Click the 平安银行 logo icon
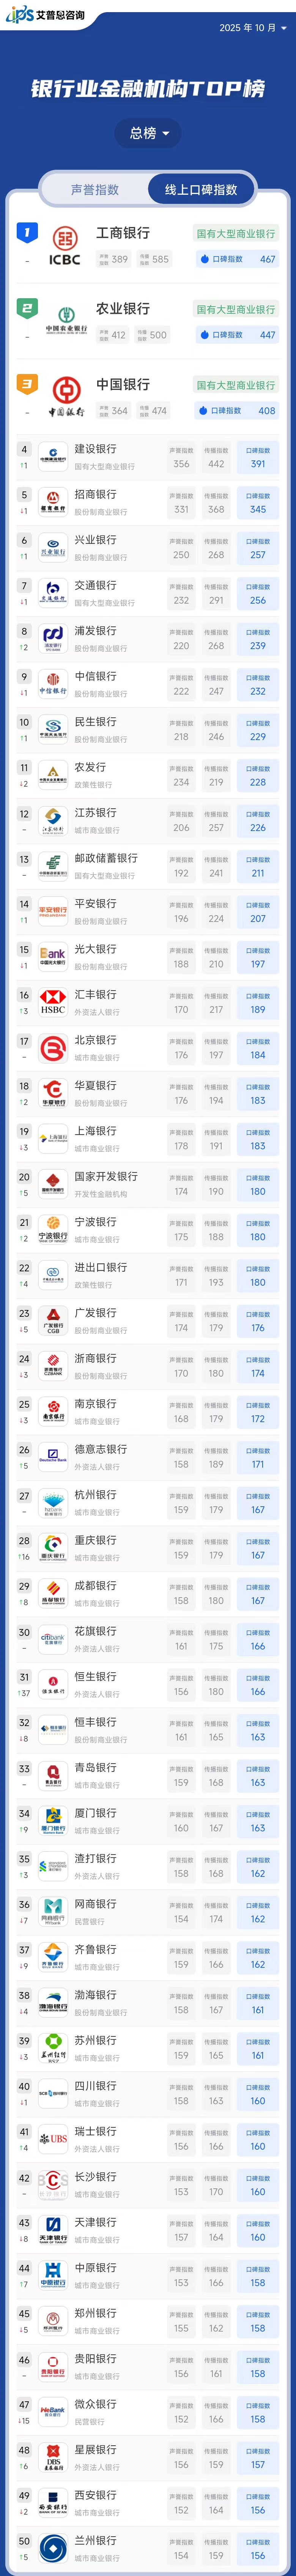 pos(53,911)
